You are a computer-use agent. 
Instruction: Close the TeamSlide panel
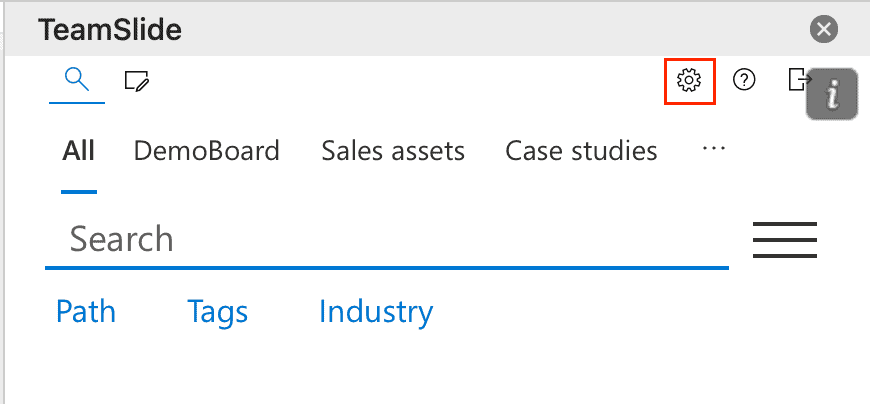(x=823, y=29)
